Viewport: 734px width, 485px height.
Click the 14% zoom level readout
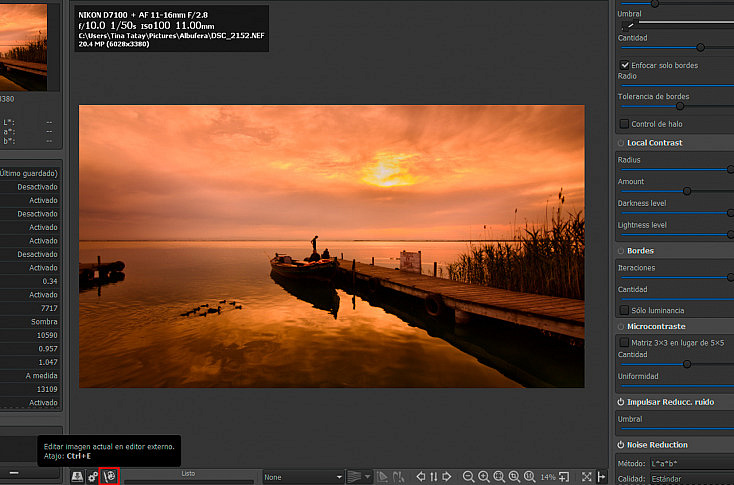547,477
